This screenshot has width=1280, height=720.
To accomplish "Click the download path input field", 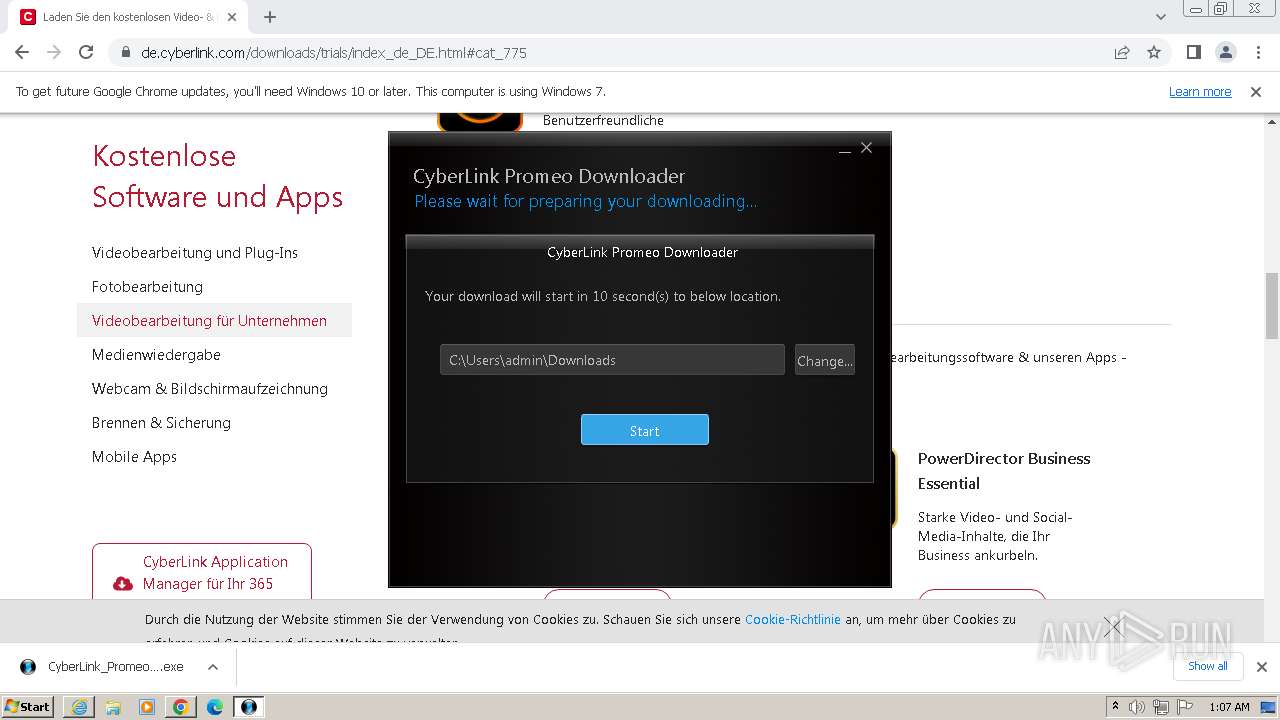I will (612, 360).
